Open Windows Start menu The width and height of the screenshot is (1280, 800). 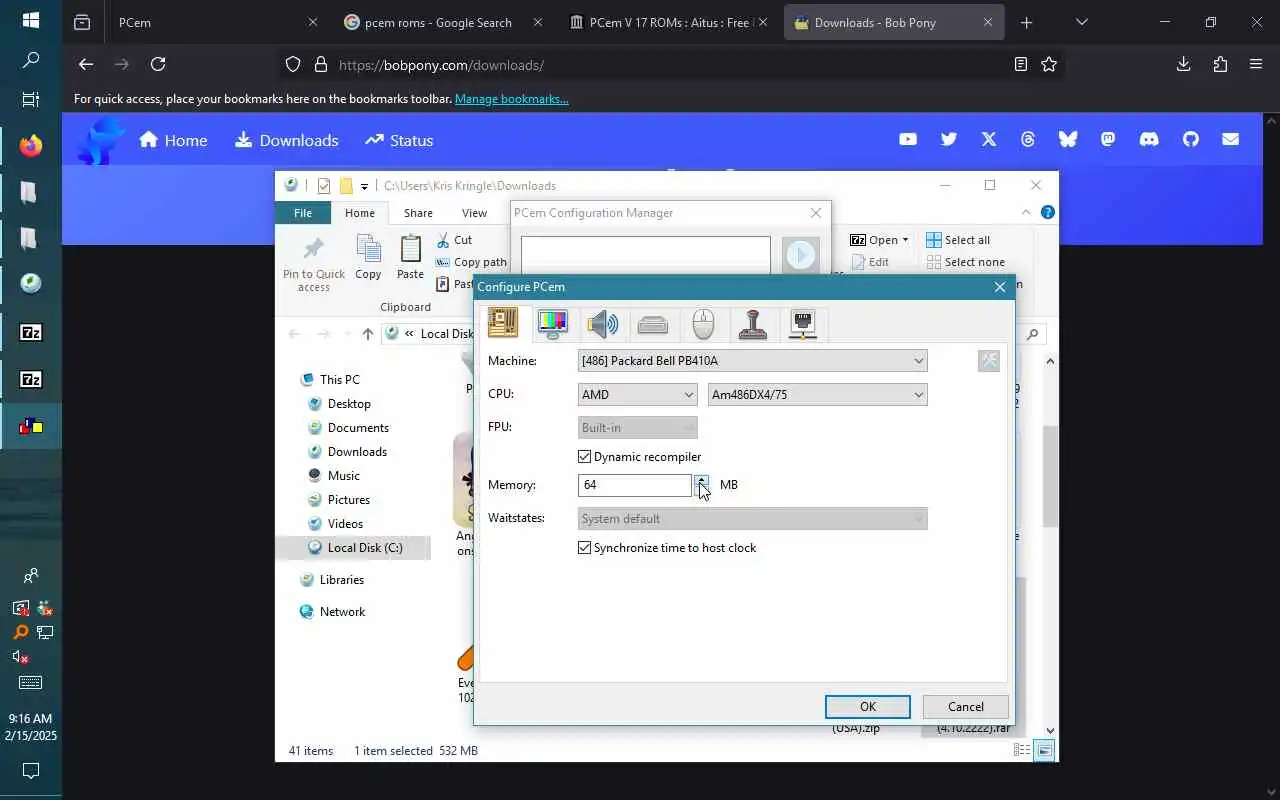click(x=31, y=20)
